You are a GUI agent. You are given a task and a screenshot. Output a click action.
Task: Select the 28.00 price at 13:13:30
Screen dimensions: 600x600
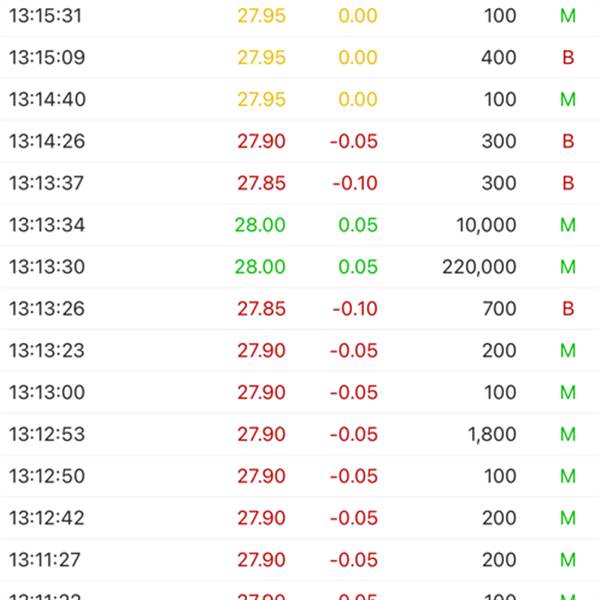260,267
